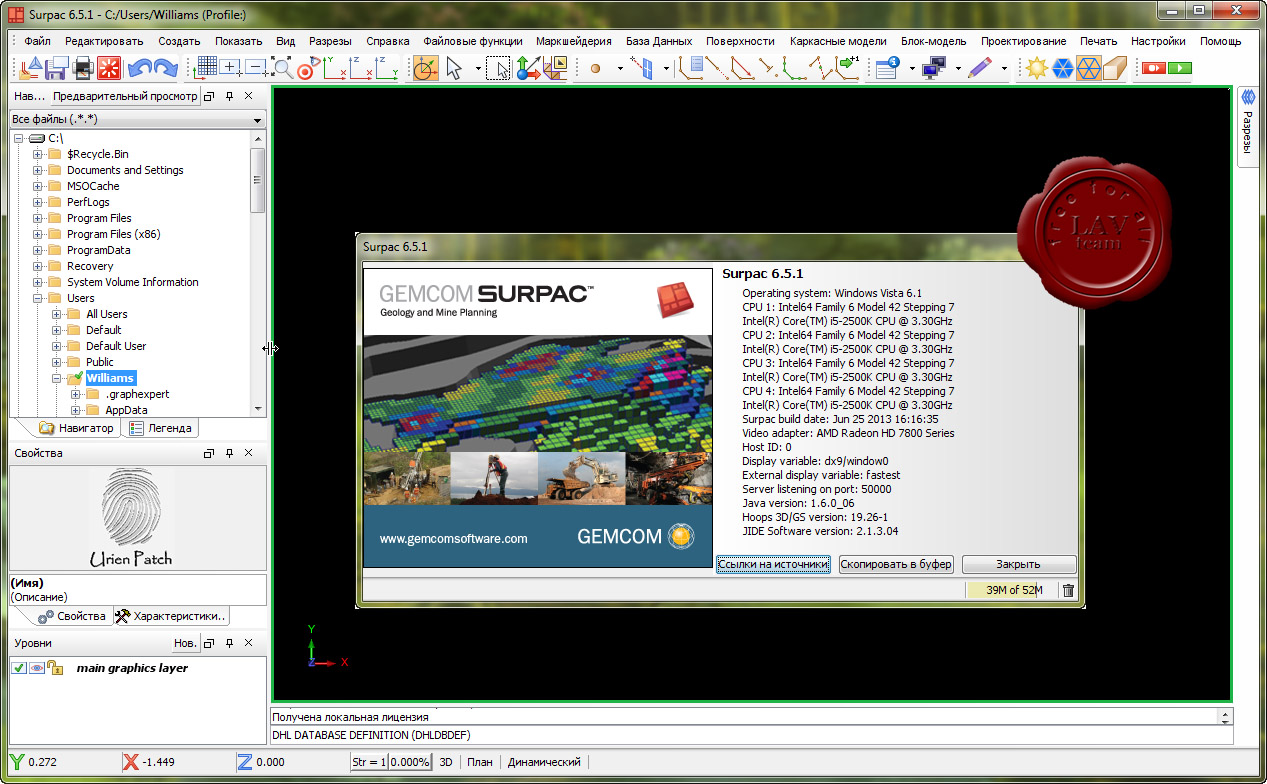This screenshot has width=1267, height=784.
Task: Collapse the C:\ drive tree node
Action: [x=19, y=138]
